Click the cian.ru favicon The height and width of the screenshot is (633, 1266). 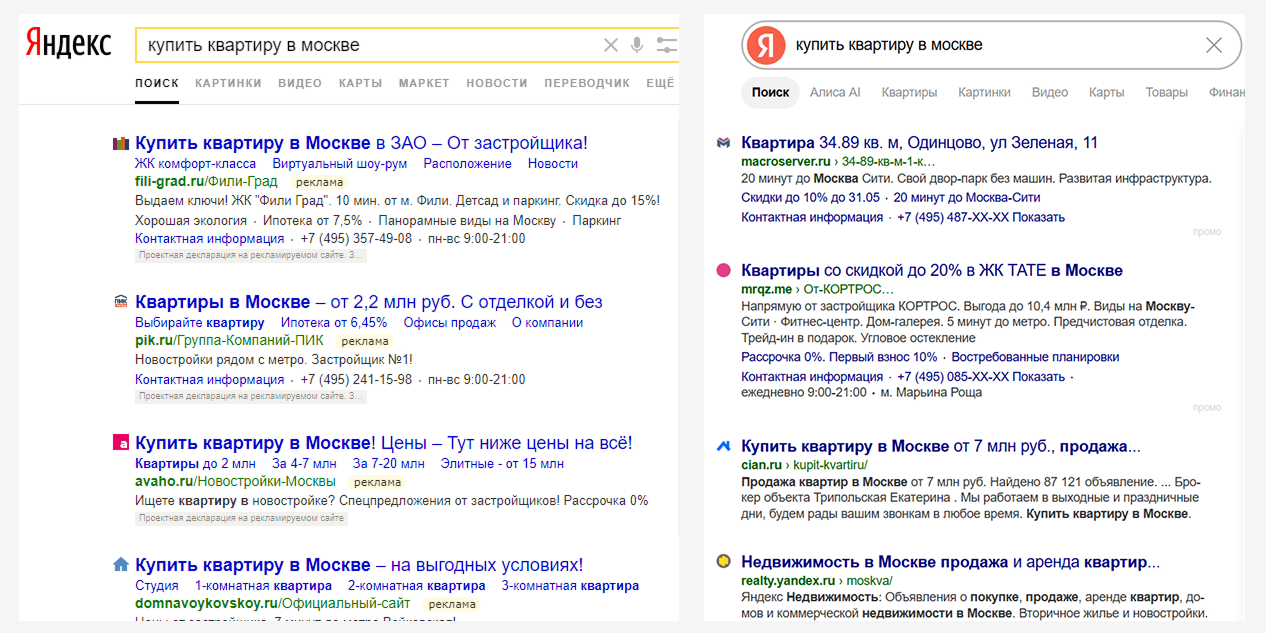click(x=724, y=446)
